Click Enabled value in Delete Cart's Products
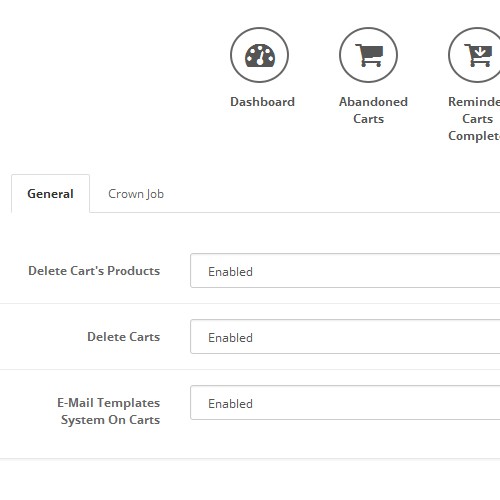Viewport: 500px width, 500px height. (230, 272)
